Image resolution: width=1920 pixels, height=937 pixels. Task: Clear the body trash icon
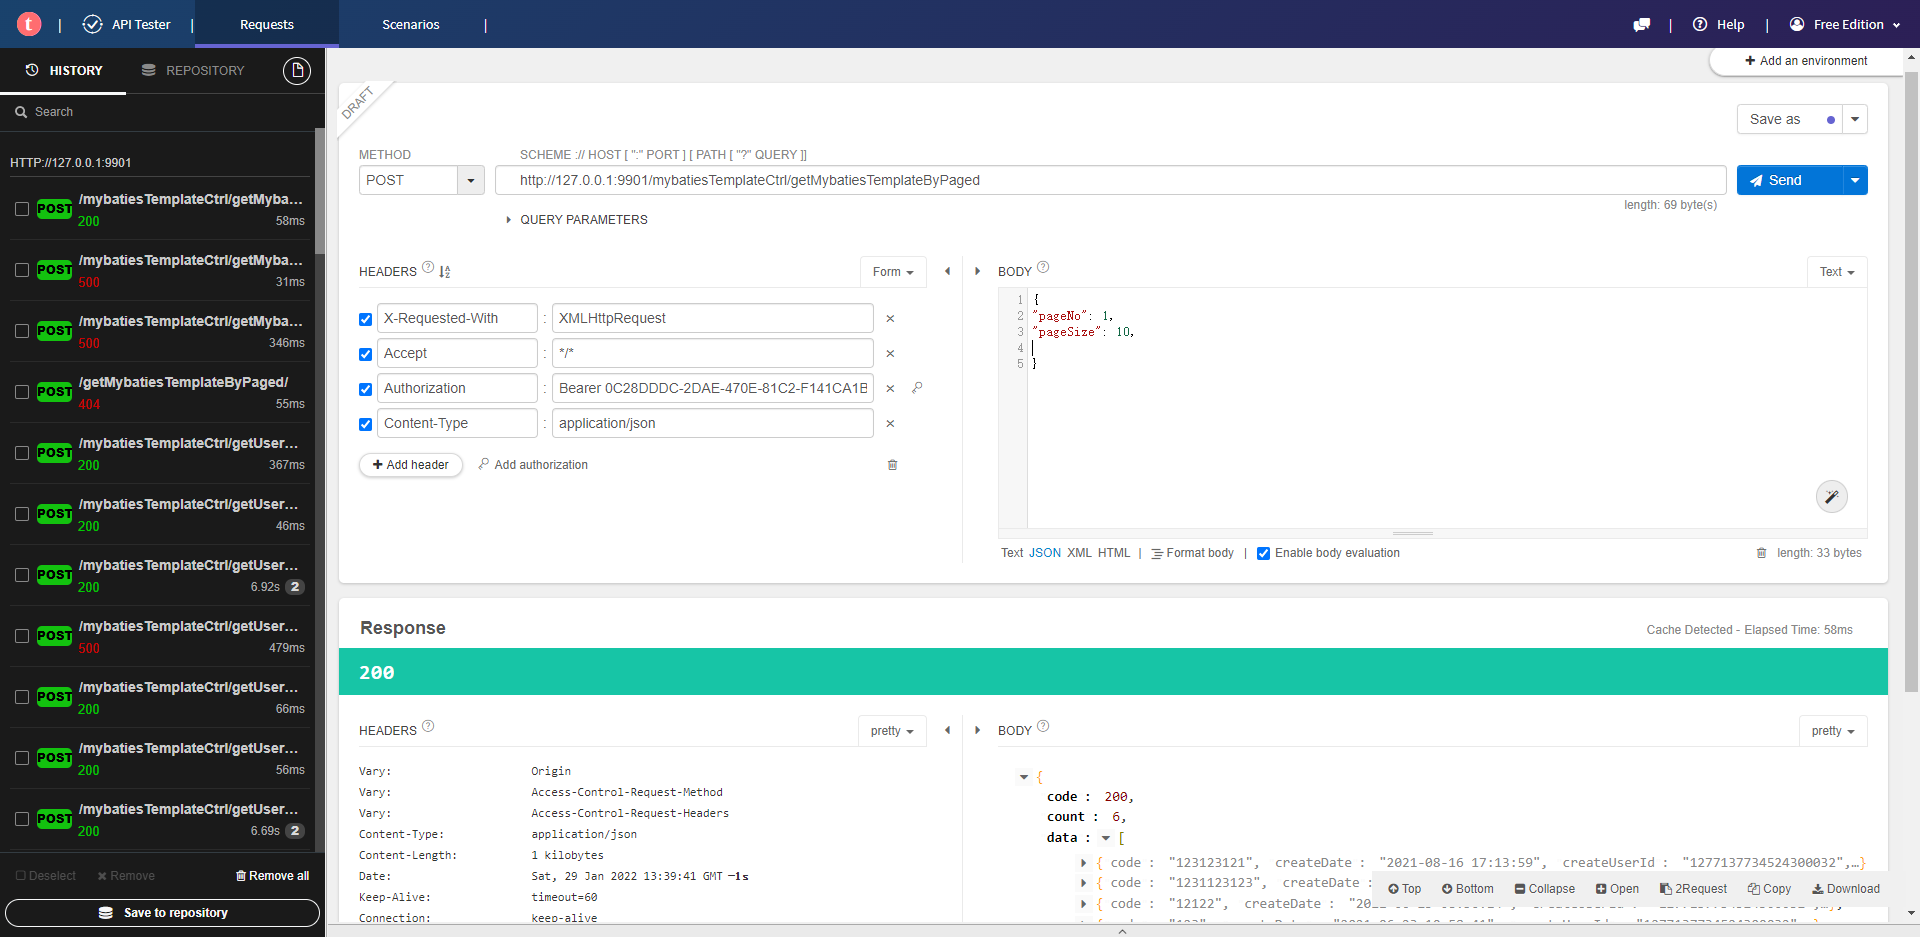(x=1762, y=553)
